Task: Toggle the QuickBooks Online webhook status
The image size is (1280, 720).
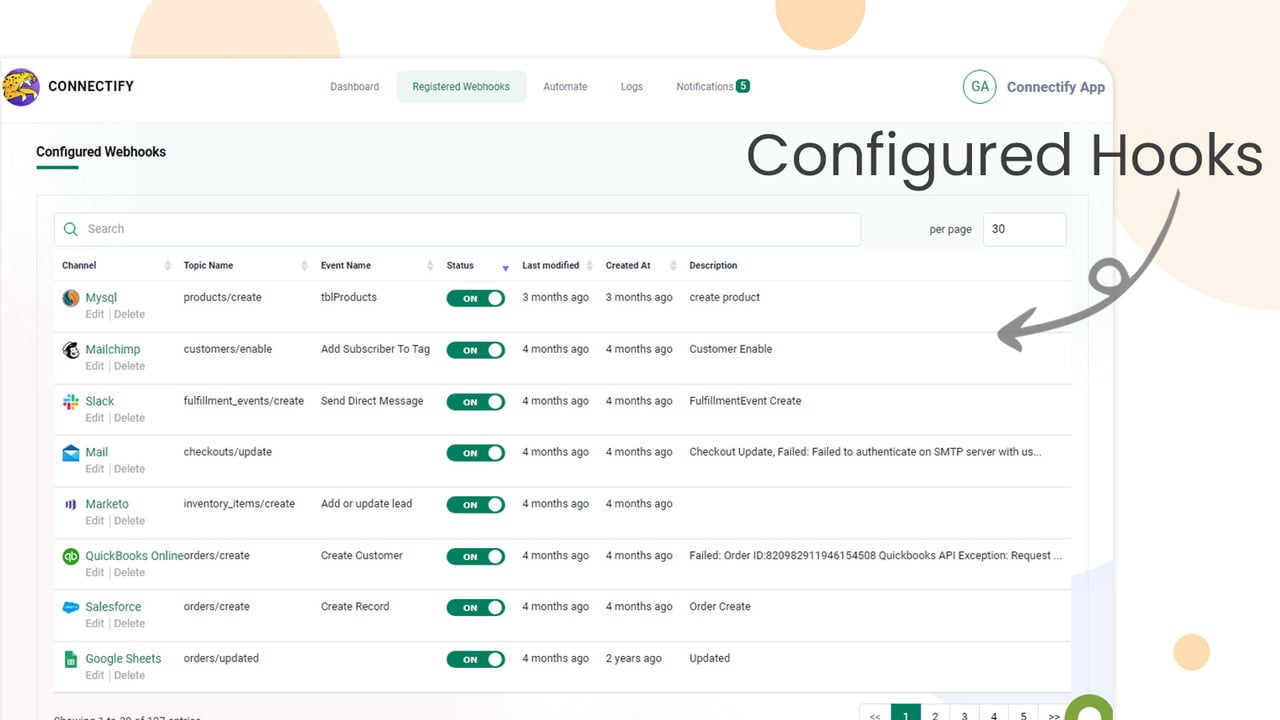Action: click(476, 556)
